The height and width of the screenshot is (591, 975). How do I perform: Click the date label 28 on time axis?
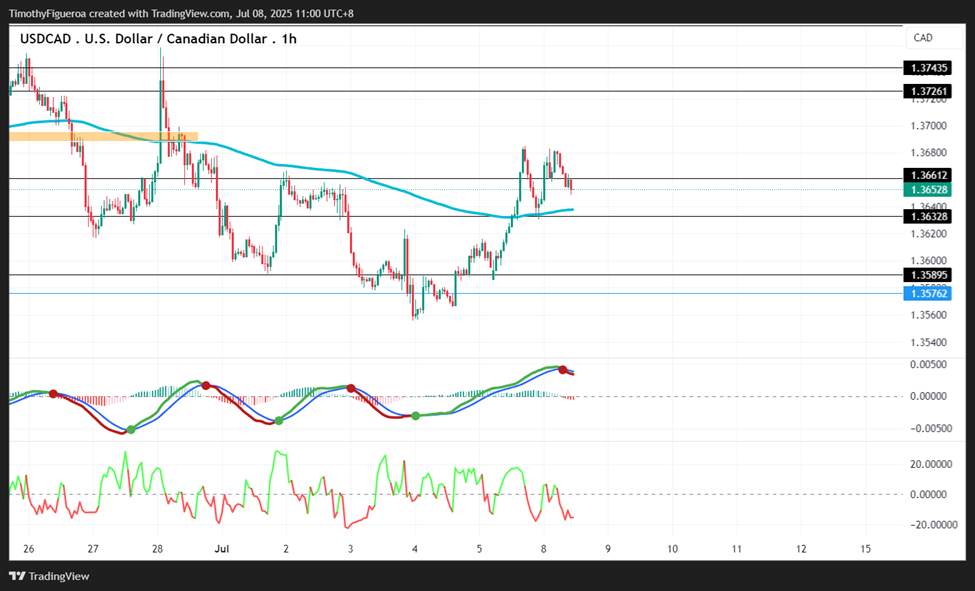157,549
